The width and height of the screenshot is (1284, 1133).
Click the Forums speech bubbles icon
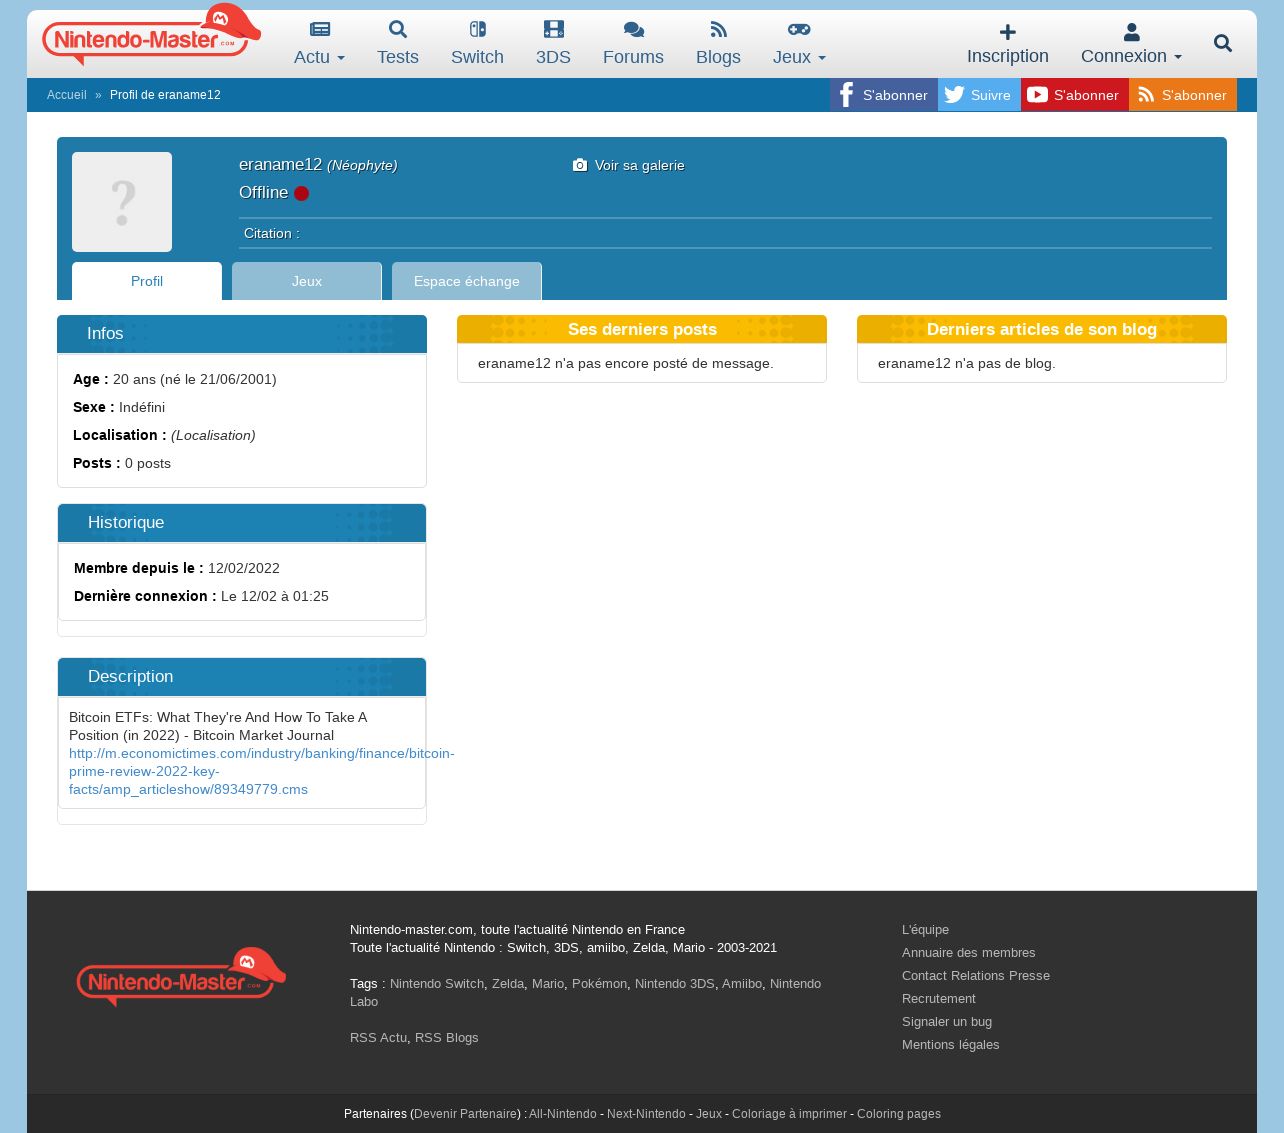633,30
